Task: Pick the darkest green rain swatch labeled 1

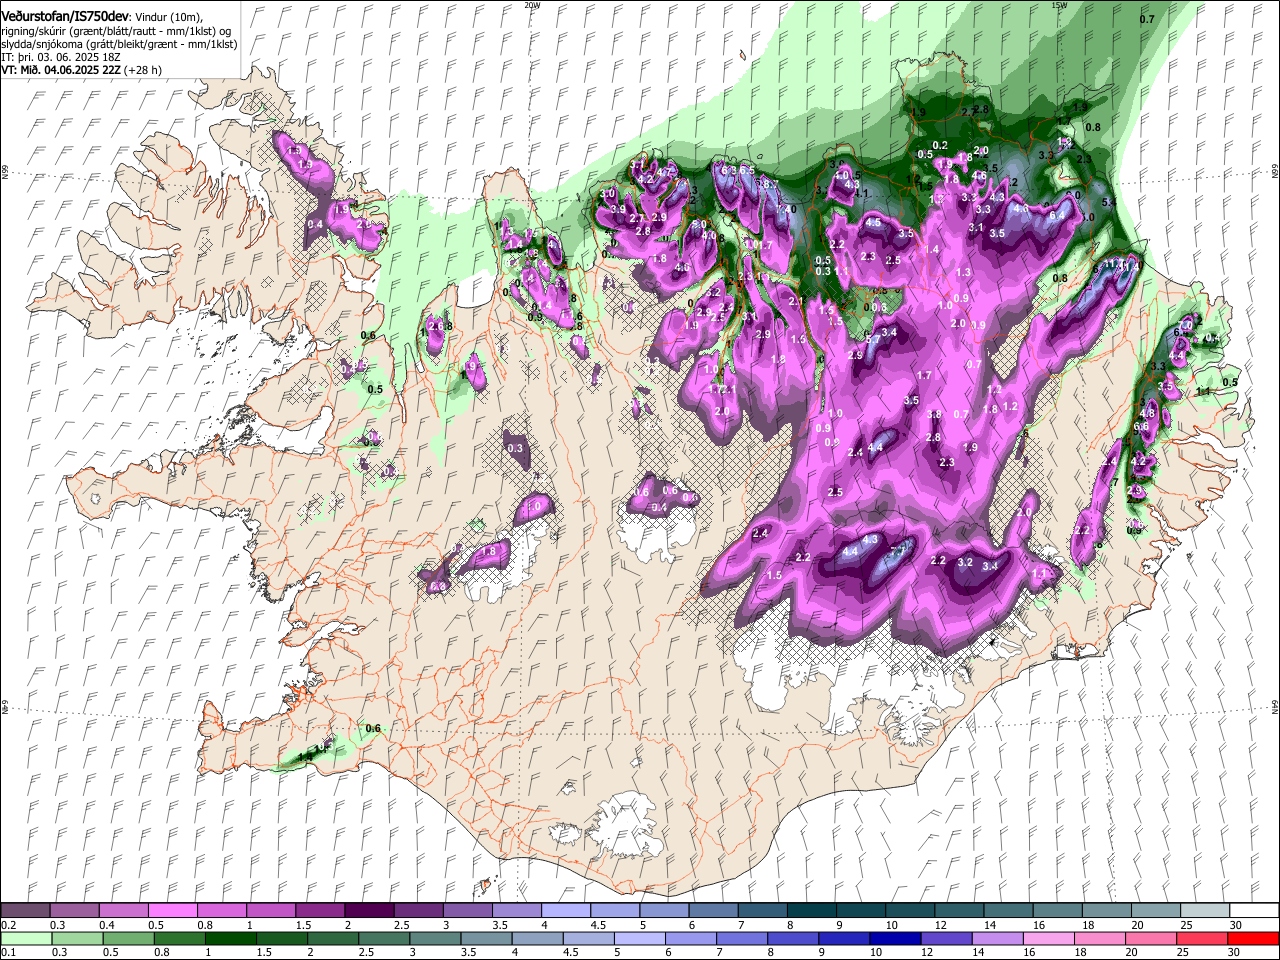Action: (x=230, y=938)
